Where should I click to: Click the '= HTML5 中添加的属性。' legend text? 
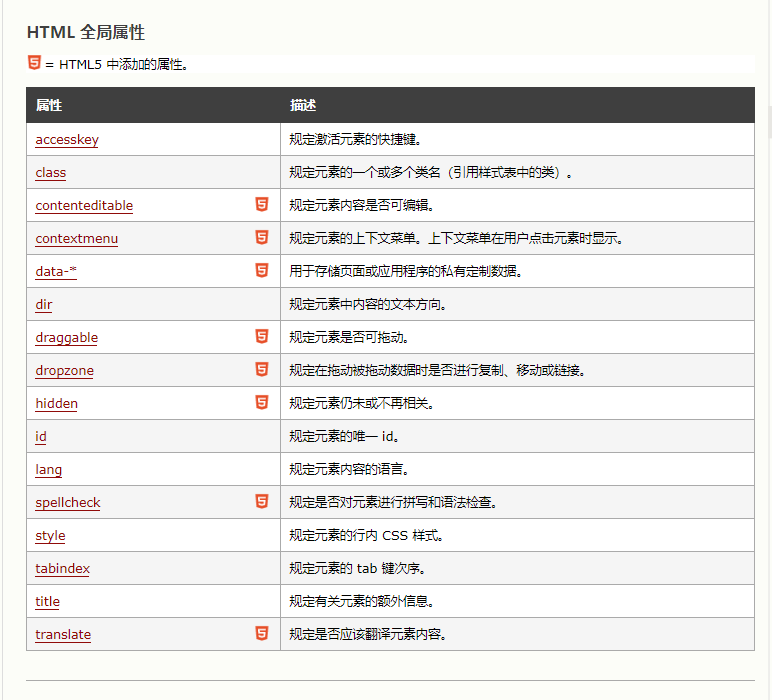pos(117,64)
